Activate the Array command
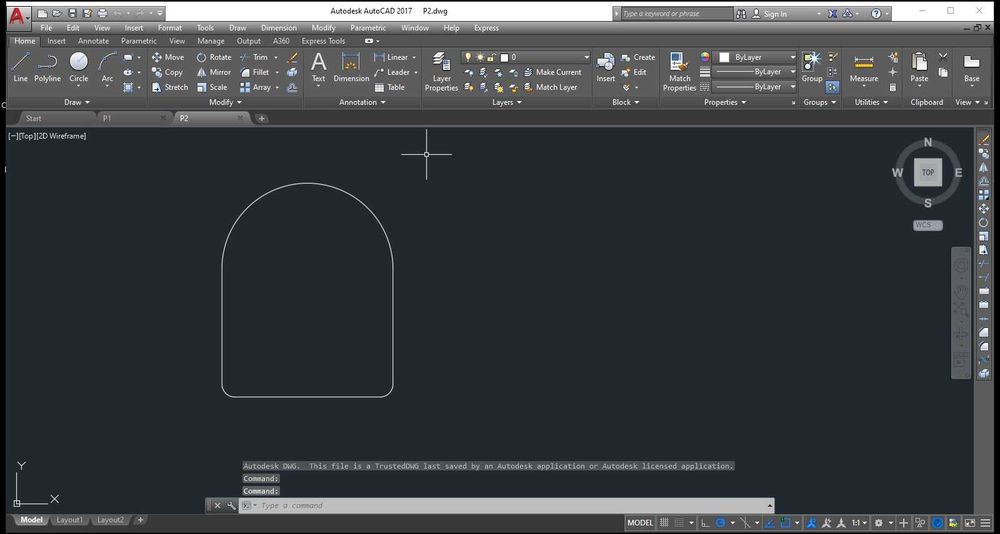The image size is (1000, 534). tap(255, 87)
